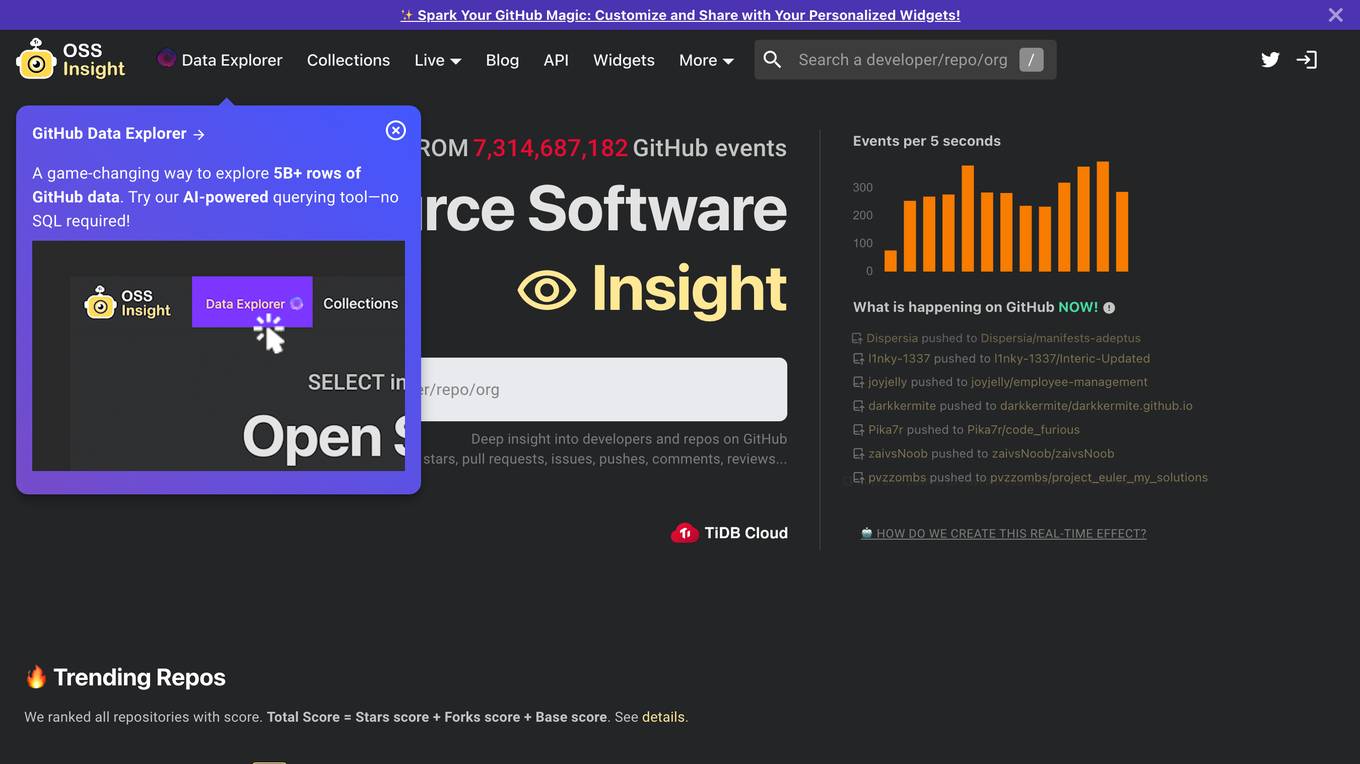This screenshot has height=764, width=1360.
Task: Click the pvzzombs pushed project_euler event
Action: tap(1030, 478)
